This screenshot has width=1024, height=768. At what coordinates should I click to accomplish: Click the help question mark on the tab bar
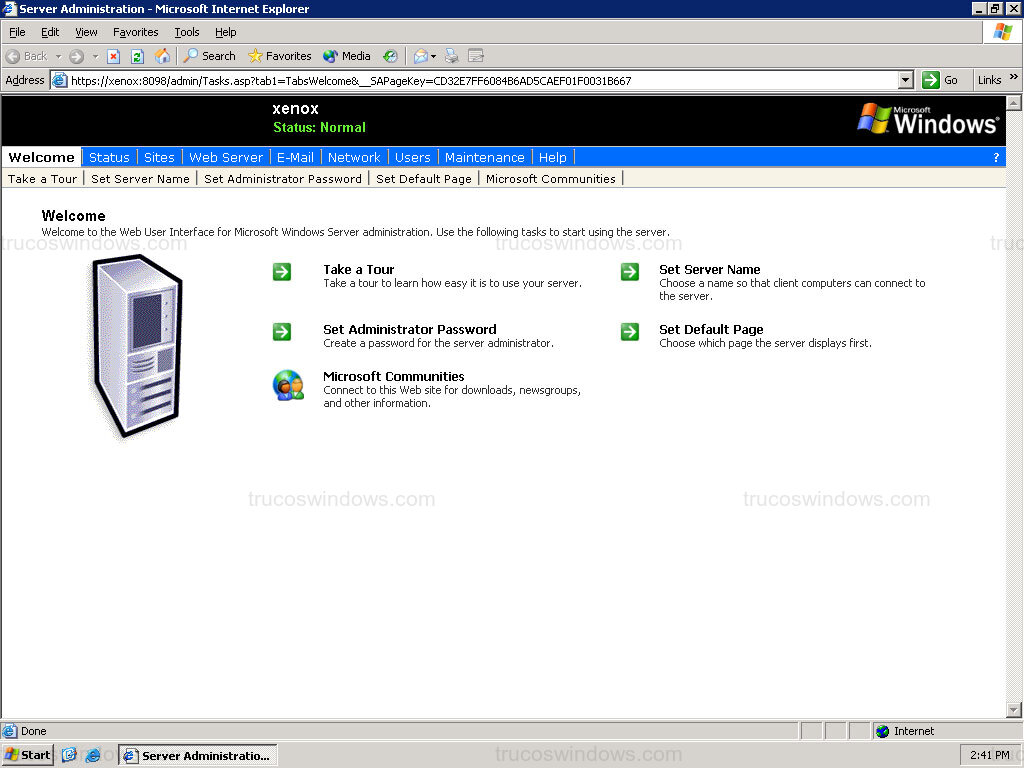[995, 157]
